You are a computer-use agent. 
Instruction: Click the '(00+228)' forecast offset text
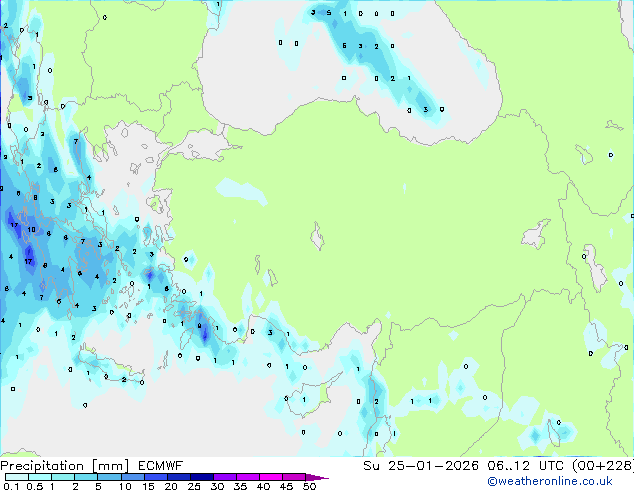[x=602, y=466]
